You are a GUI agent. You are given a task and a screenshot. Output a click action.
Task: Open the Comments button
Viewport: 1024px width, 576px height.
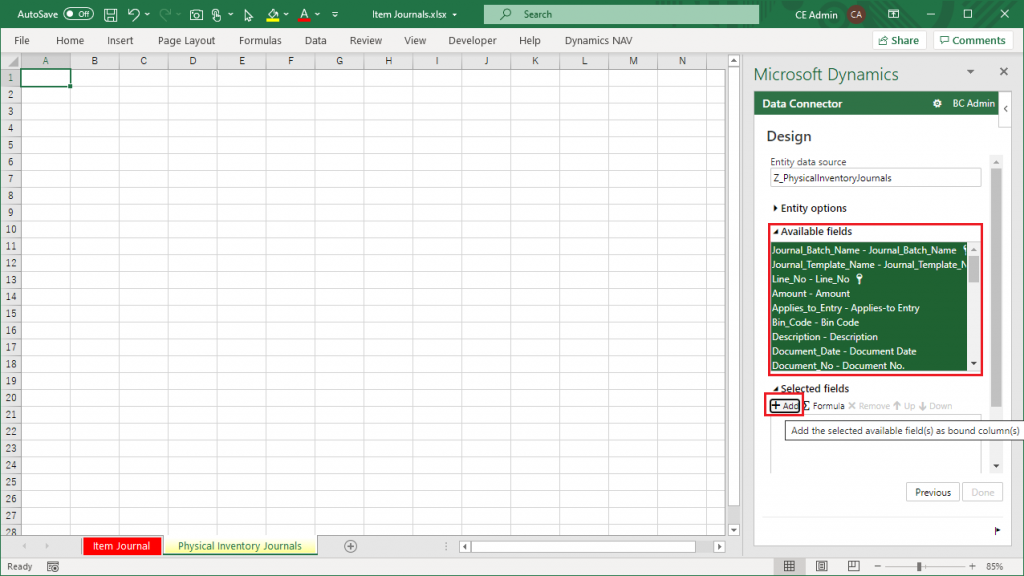pyautogui.click(x=973, y=40)
